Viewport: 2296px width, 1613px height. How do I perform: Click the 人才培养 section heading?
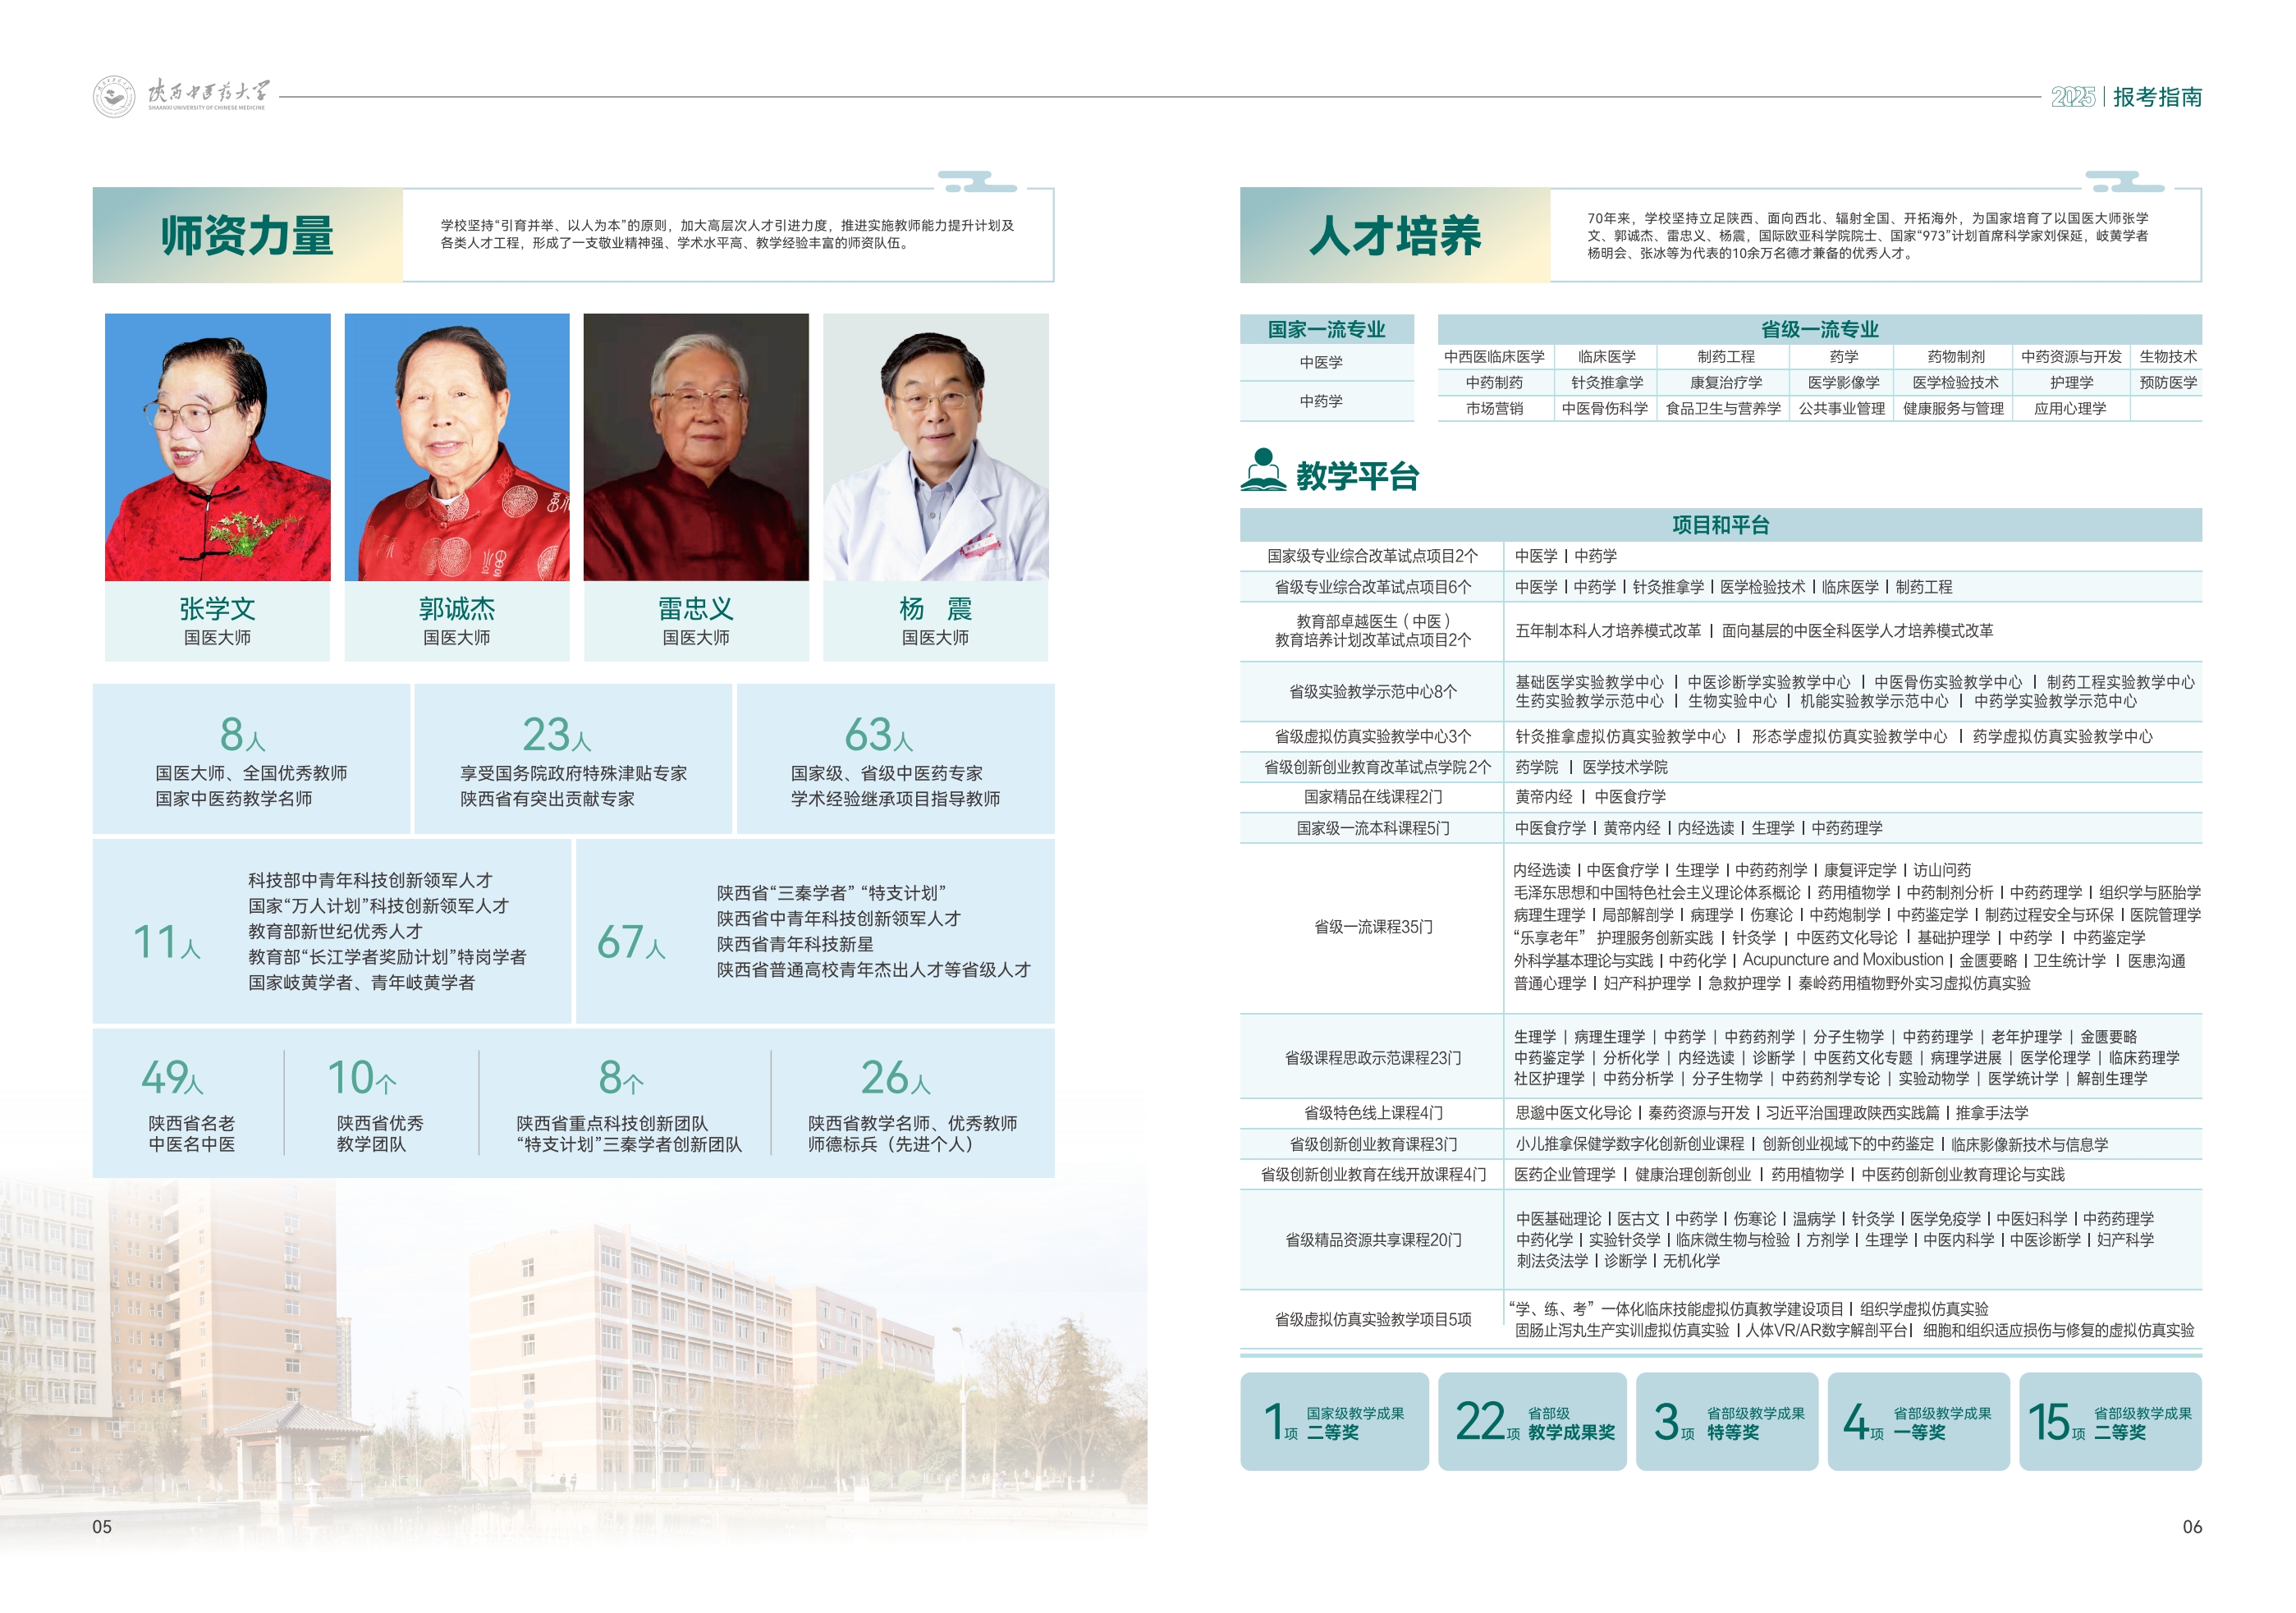click(1395, 236)
